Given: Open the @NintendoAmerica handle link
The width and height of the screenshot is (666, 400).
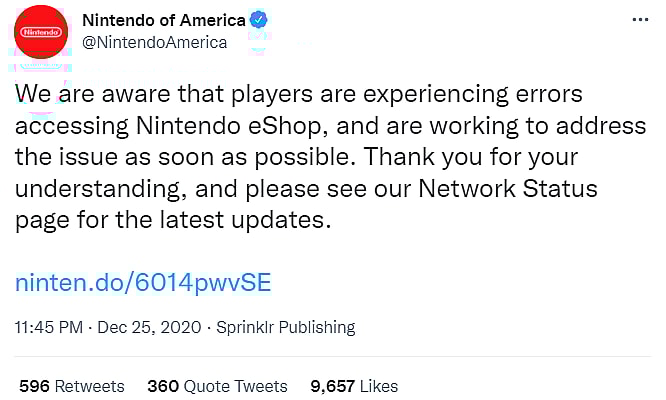Looking at the screenshot, I should point(154,42).
